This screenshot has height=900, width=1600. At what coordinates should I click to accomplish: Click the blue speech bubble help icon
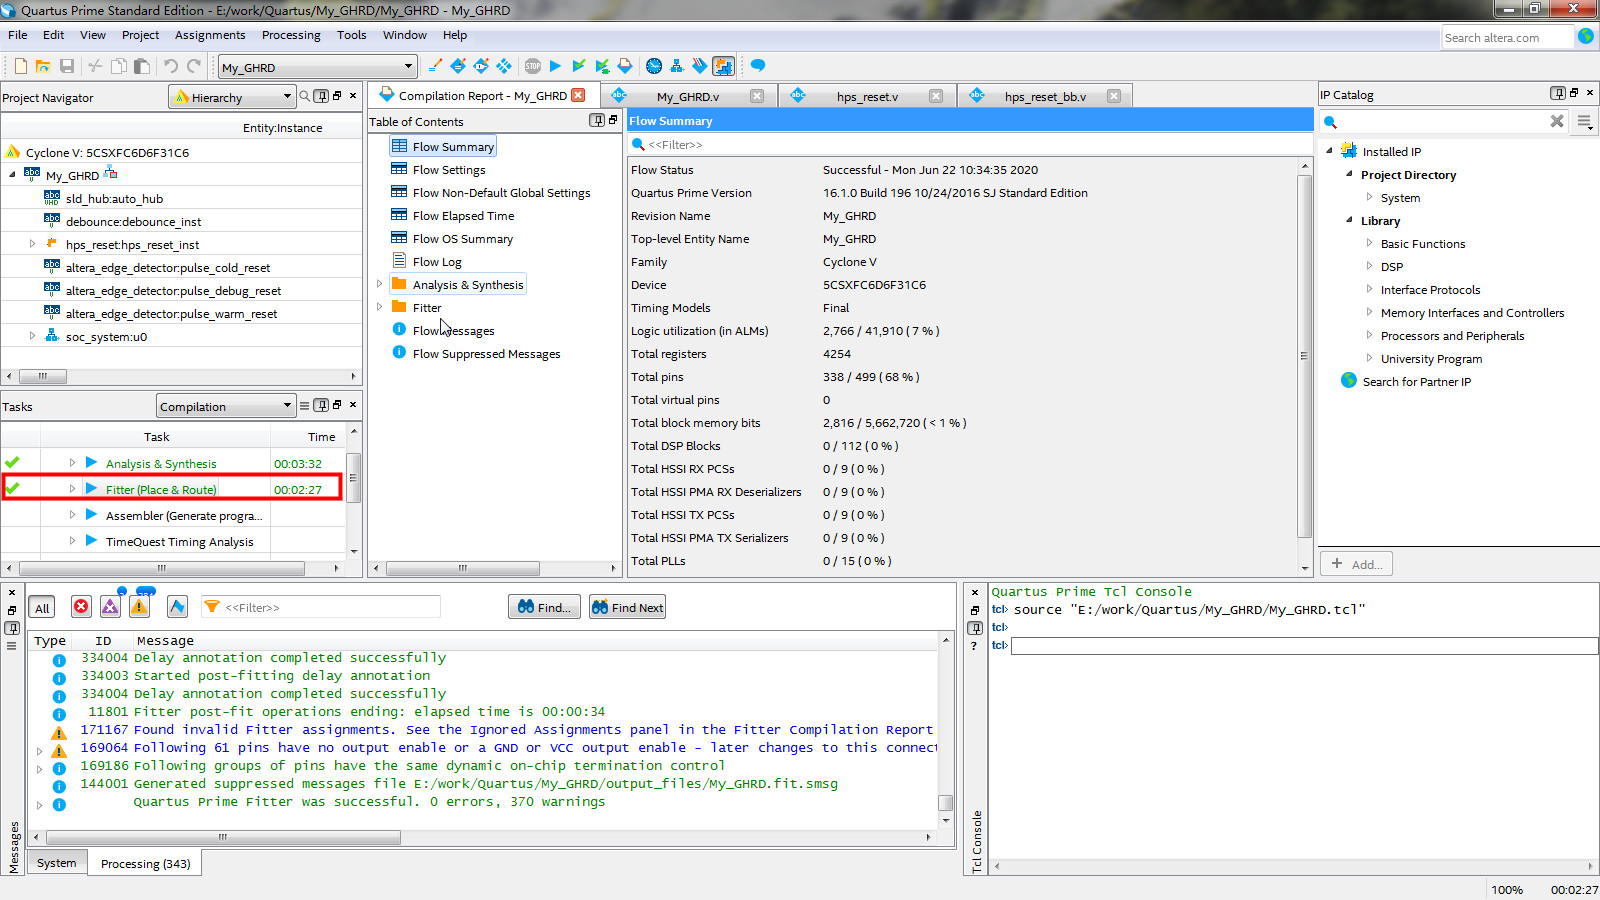758,66
